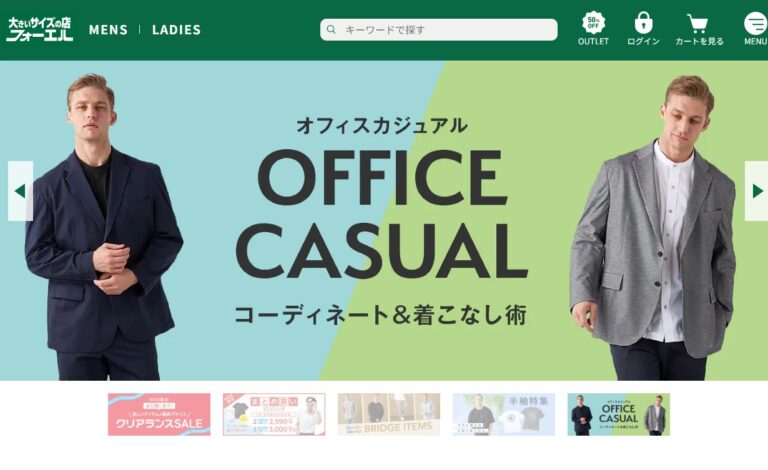View cart using the shopping cart icon
768x470 pixels.
(697, 23)
